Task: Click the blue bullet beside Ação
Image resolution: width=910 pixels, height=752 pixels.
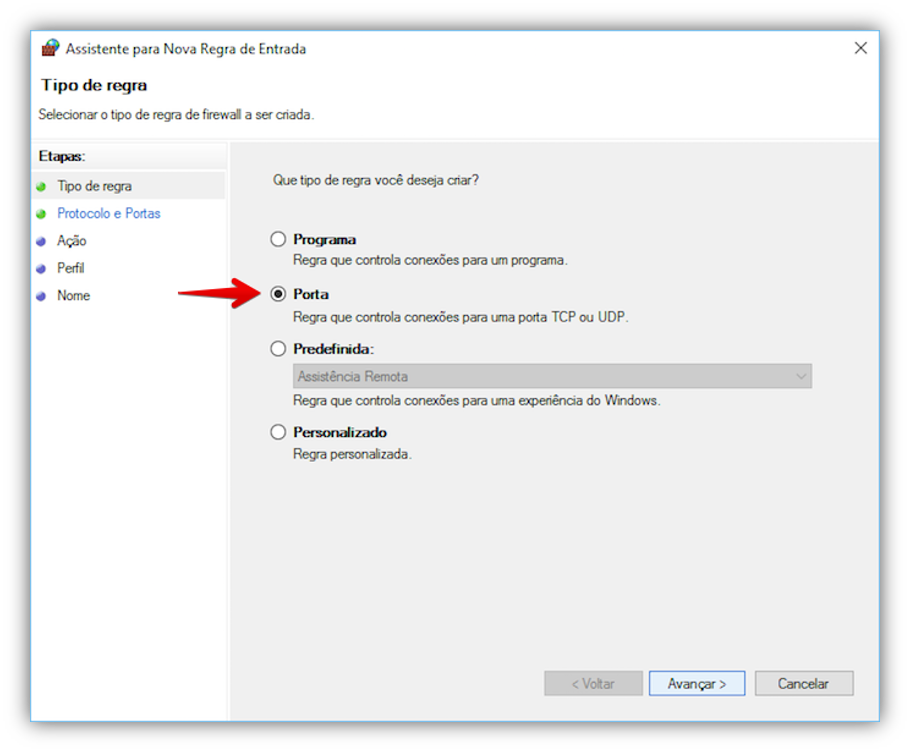Action: coord(41,241)
